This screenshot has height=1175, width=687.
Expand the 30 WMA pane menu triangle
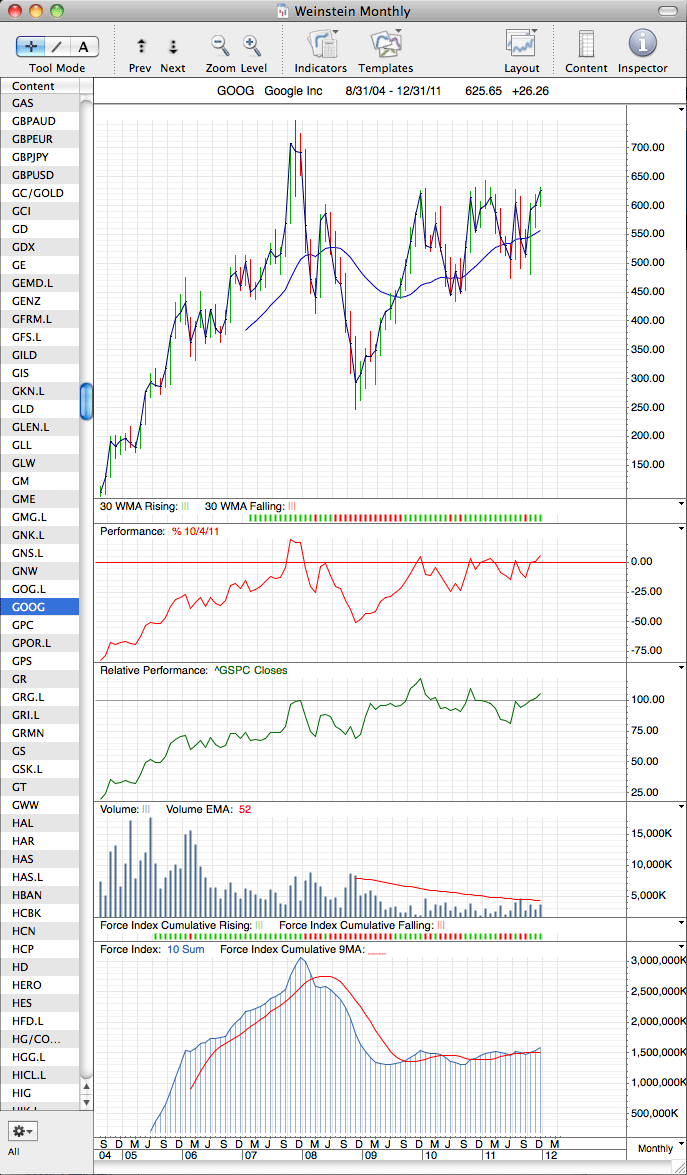(x=681, y=504)
